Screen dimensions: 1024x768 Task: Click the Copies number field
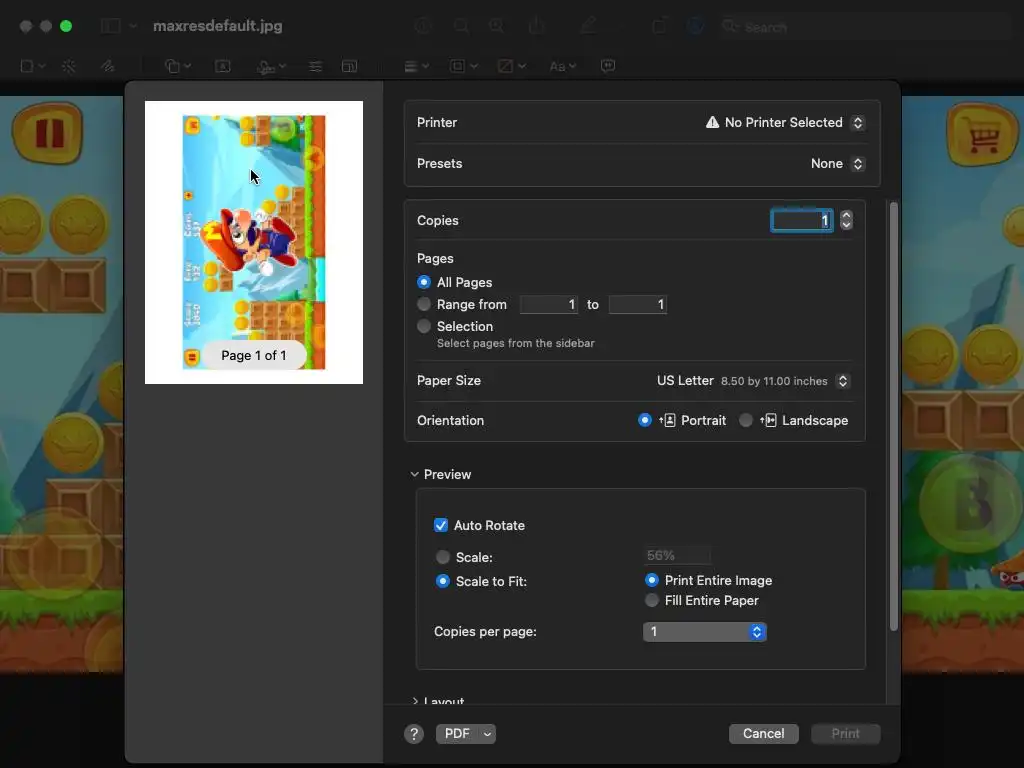pyautogui.click(x=802, y=220)
